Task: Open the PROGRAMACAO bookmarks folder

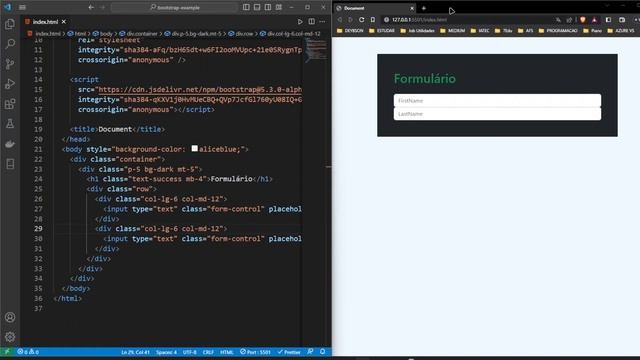Action: pos(558,31)
